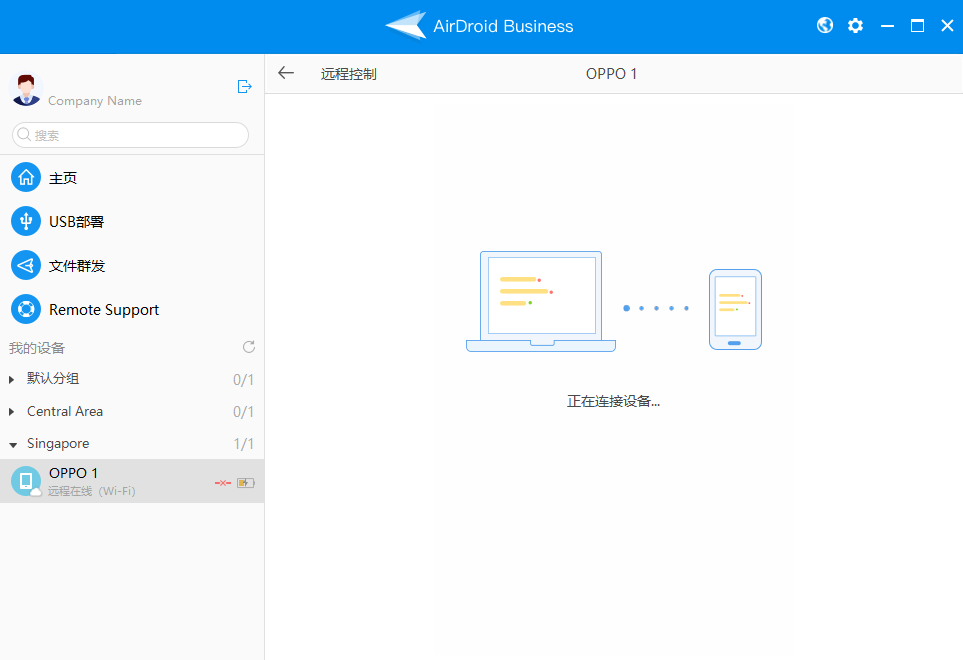Click the 我的设备 section label

pos(37,348)
